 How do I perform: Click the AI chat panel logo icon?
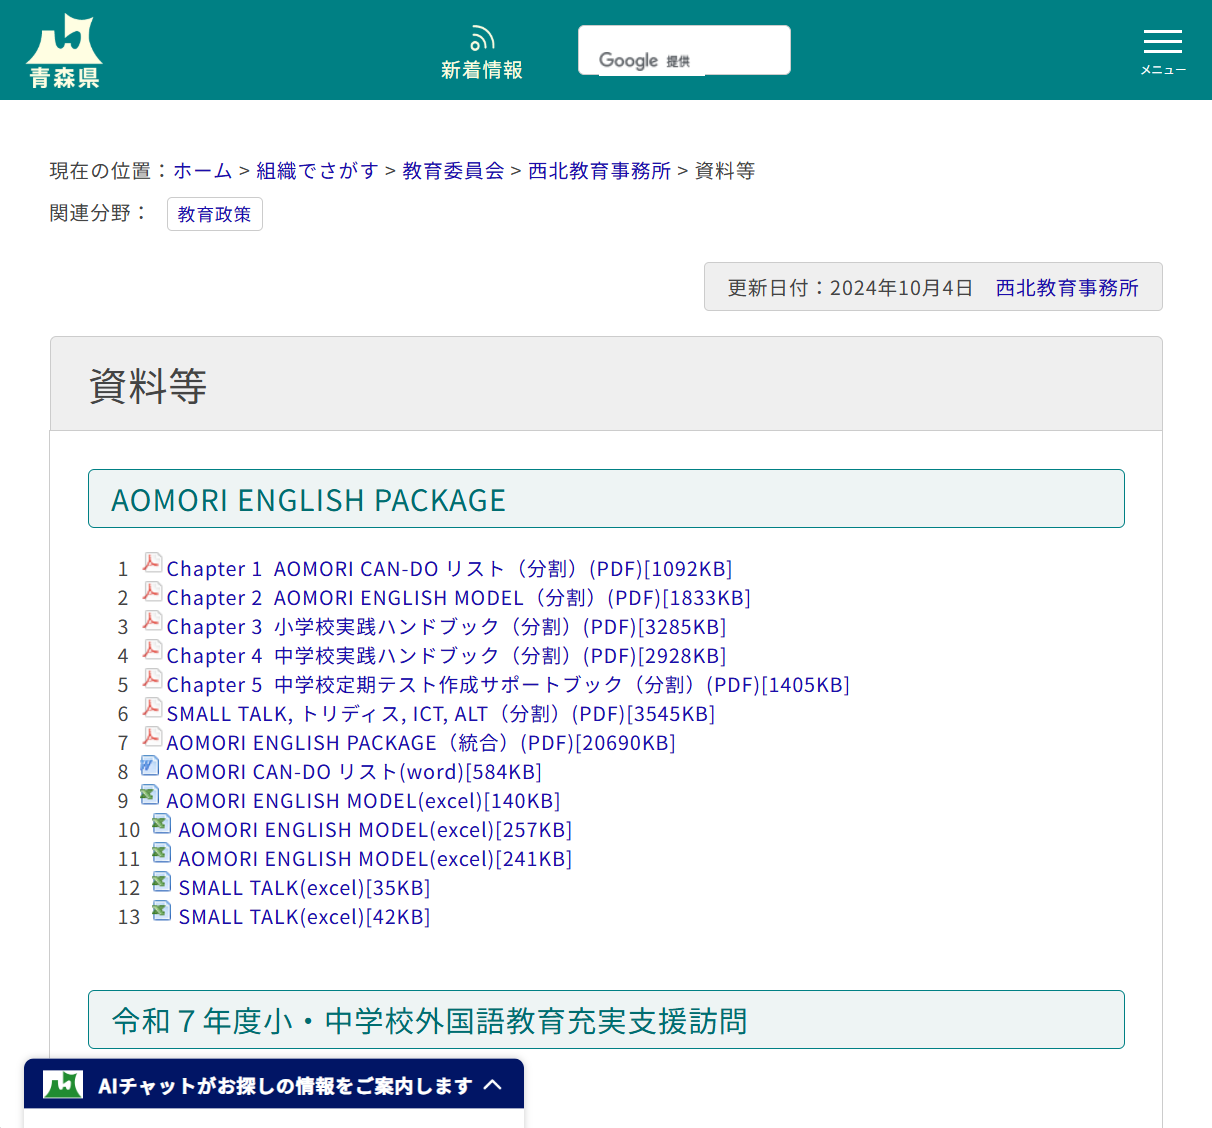[63, 1085]
